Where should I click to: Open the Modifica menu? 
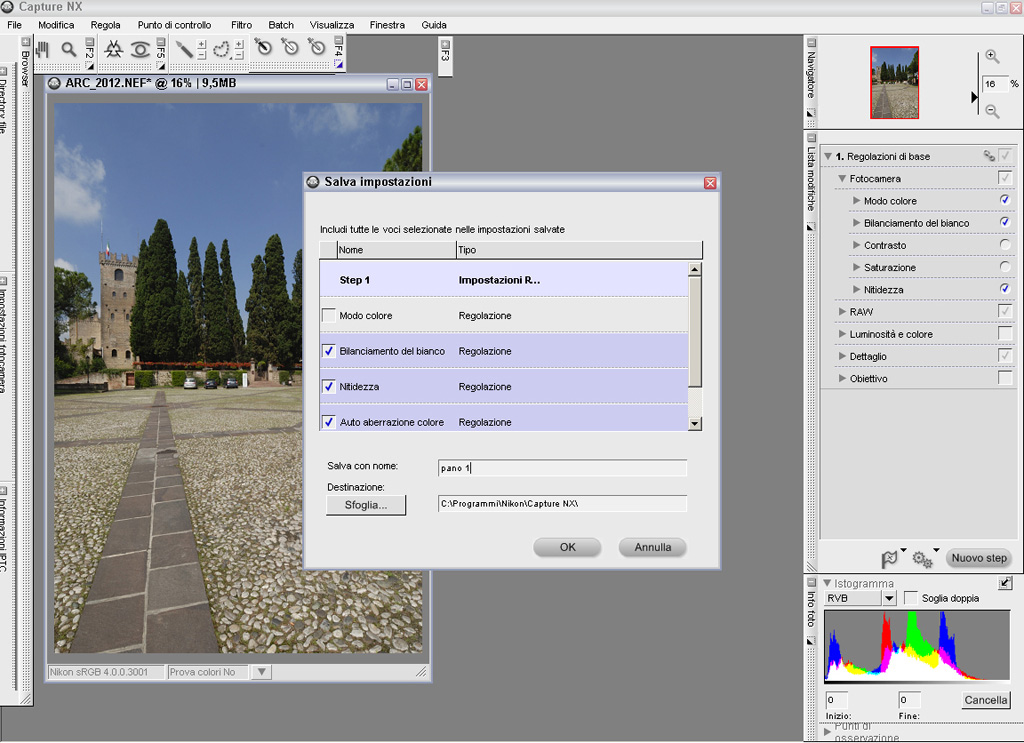[x=56, y=25]
